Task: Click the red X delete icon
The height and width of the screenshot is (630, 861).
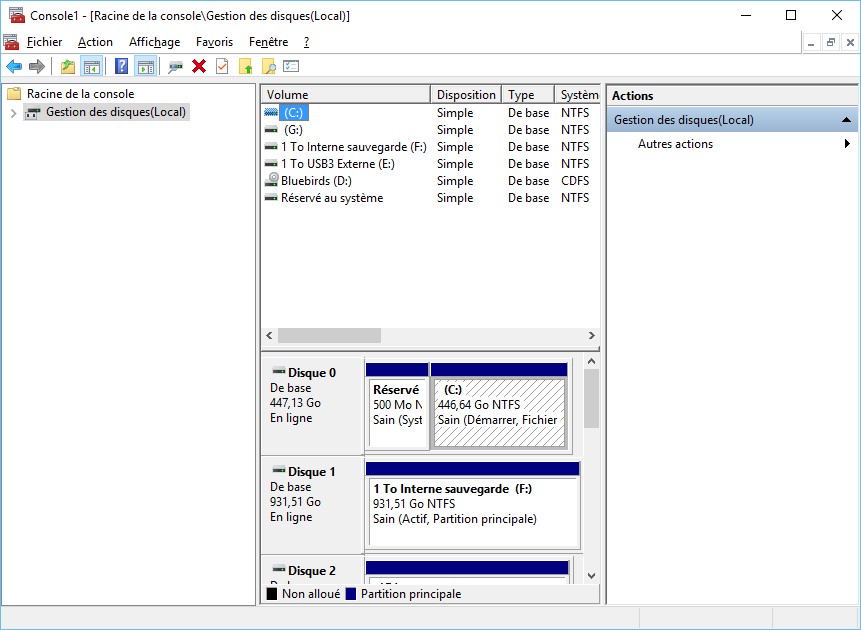Action: pos(199,67)
